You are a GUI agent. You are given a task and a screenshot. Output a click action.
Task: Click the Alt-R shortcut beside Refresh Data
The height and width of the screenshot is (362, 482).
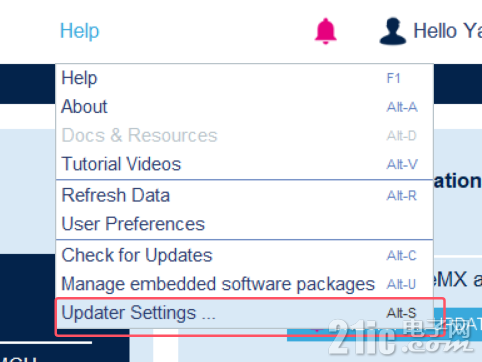pyautogui.click(x=401, y=196)
